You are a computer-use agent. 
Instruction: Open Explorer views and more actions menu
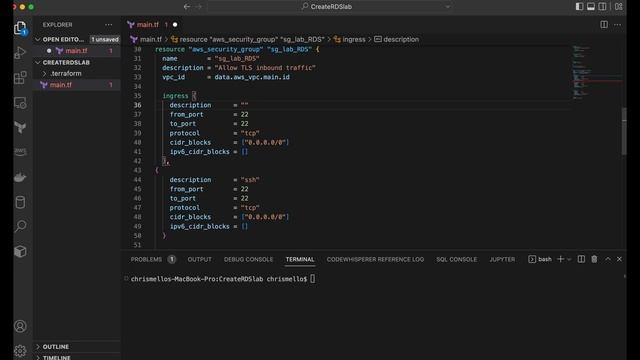(x=109, y=25)
